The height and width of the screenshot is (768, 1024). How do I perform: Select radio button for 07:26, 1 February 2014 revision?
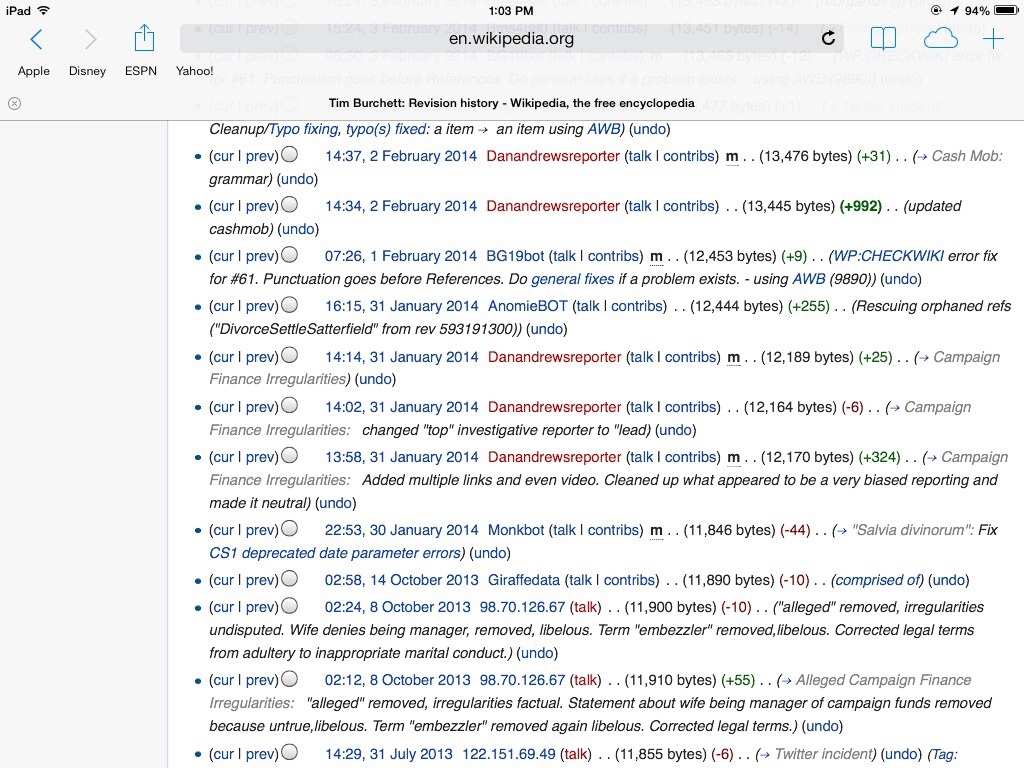click(289, 254)
